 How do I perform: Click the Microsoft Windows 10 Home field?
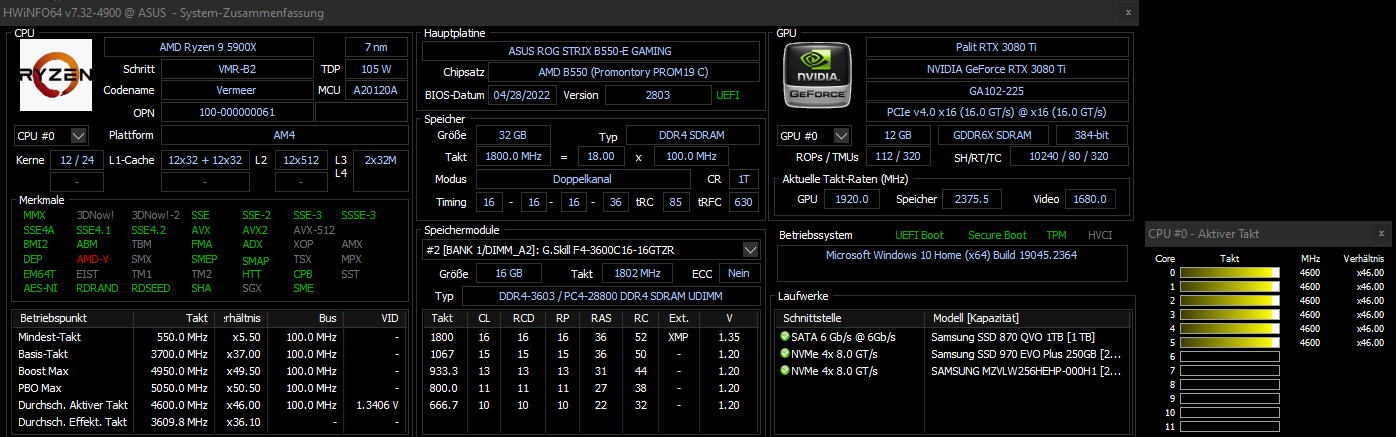pos(952,264)
